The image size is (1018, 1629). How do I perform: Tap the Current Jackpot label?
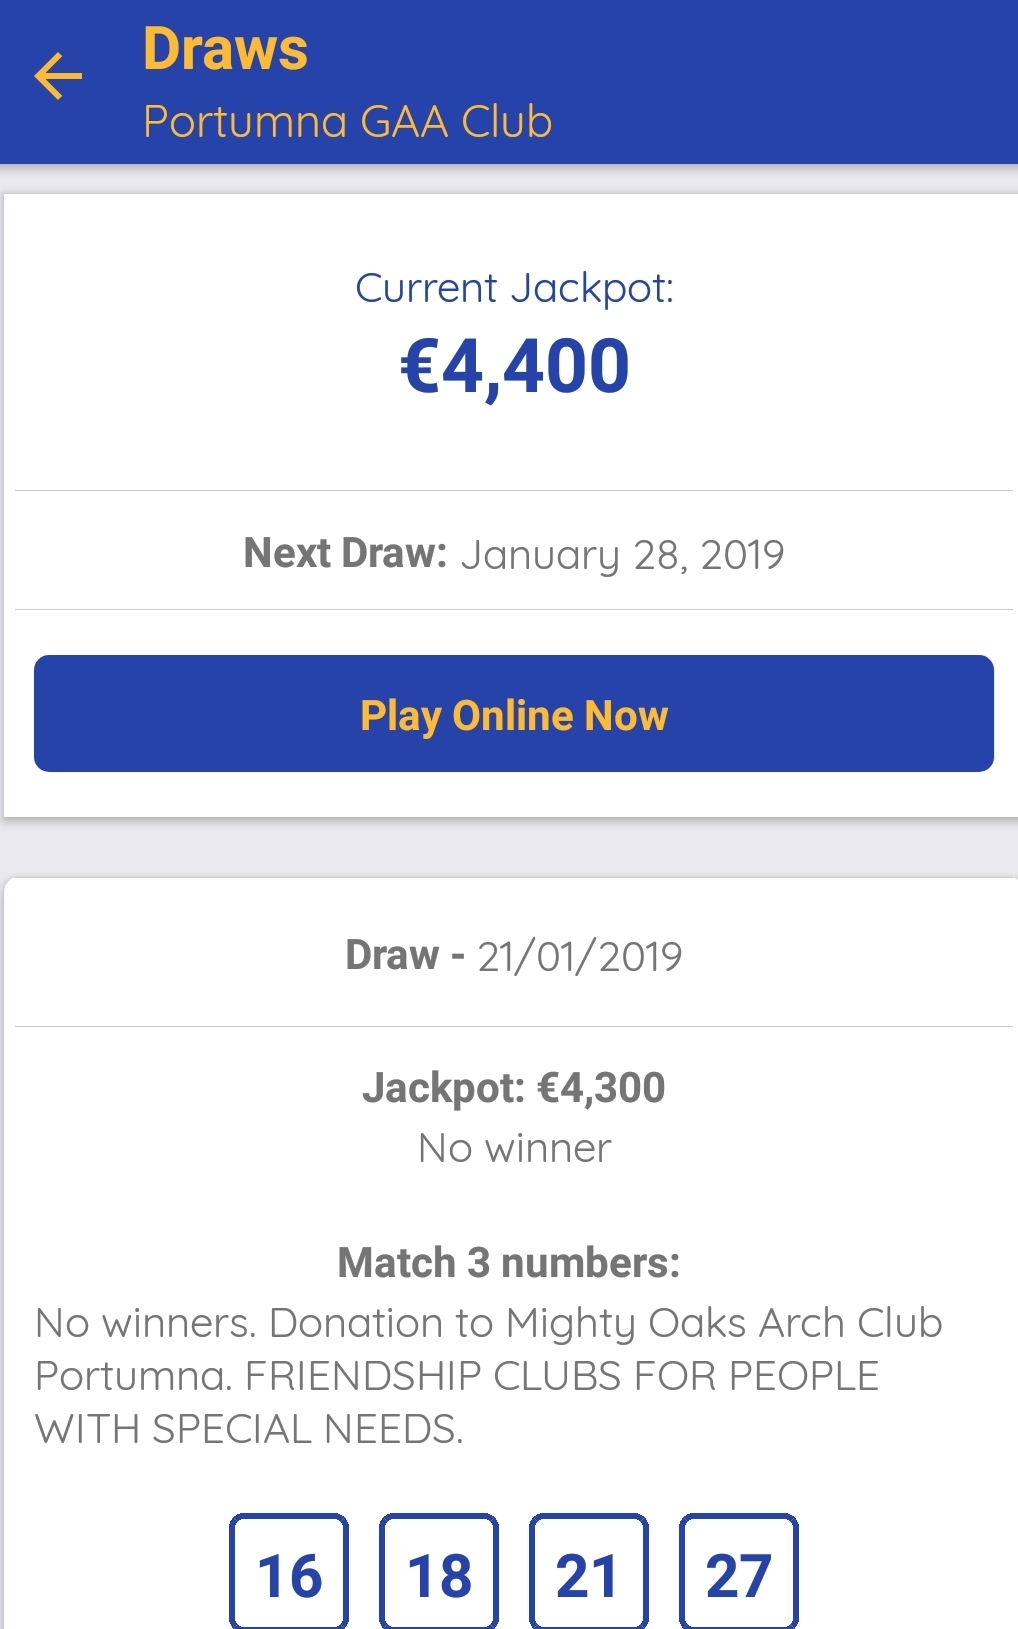[x=514, y=288]
